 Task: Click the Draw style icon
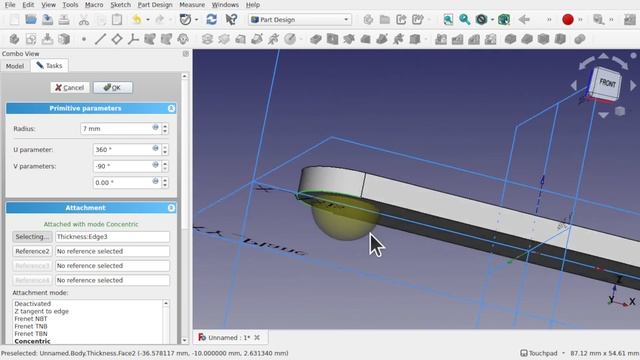(x=481, y=20)
